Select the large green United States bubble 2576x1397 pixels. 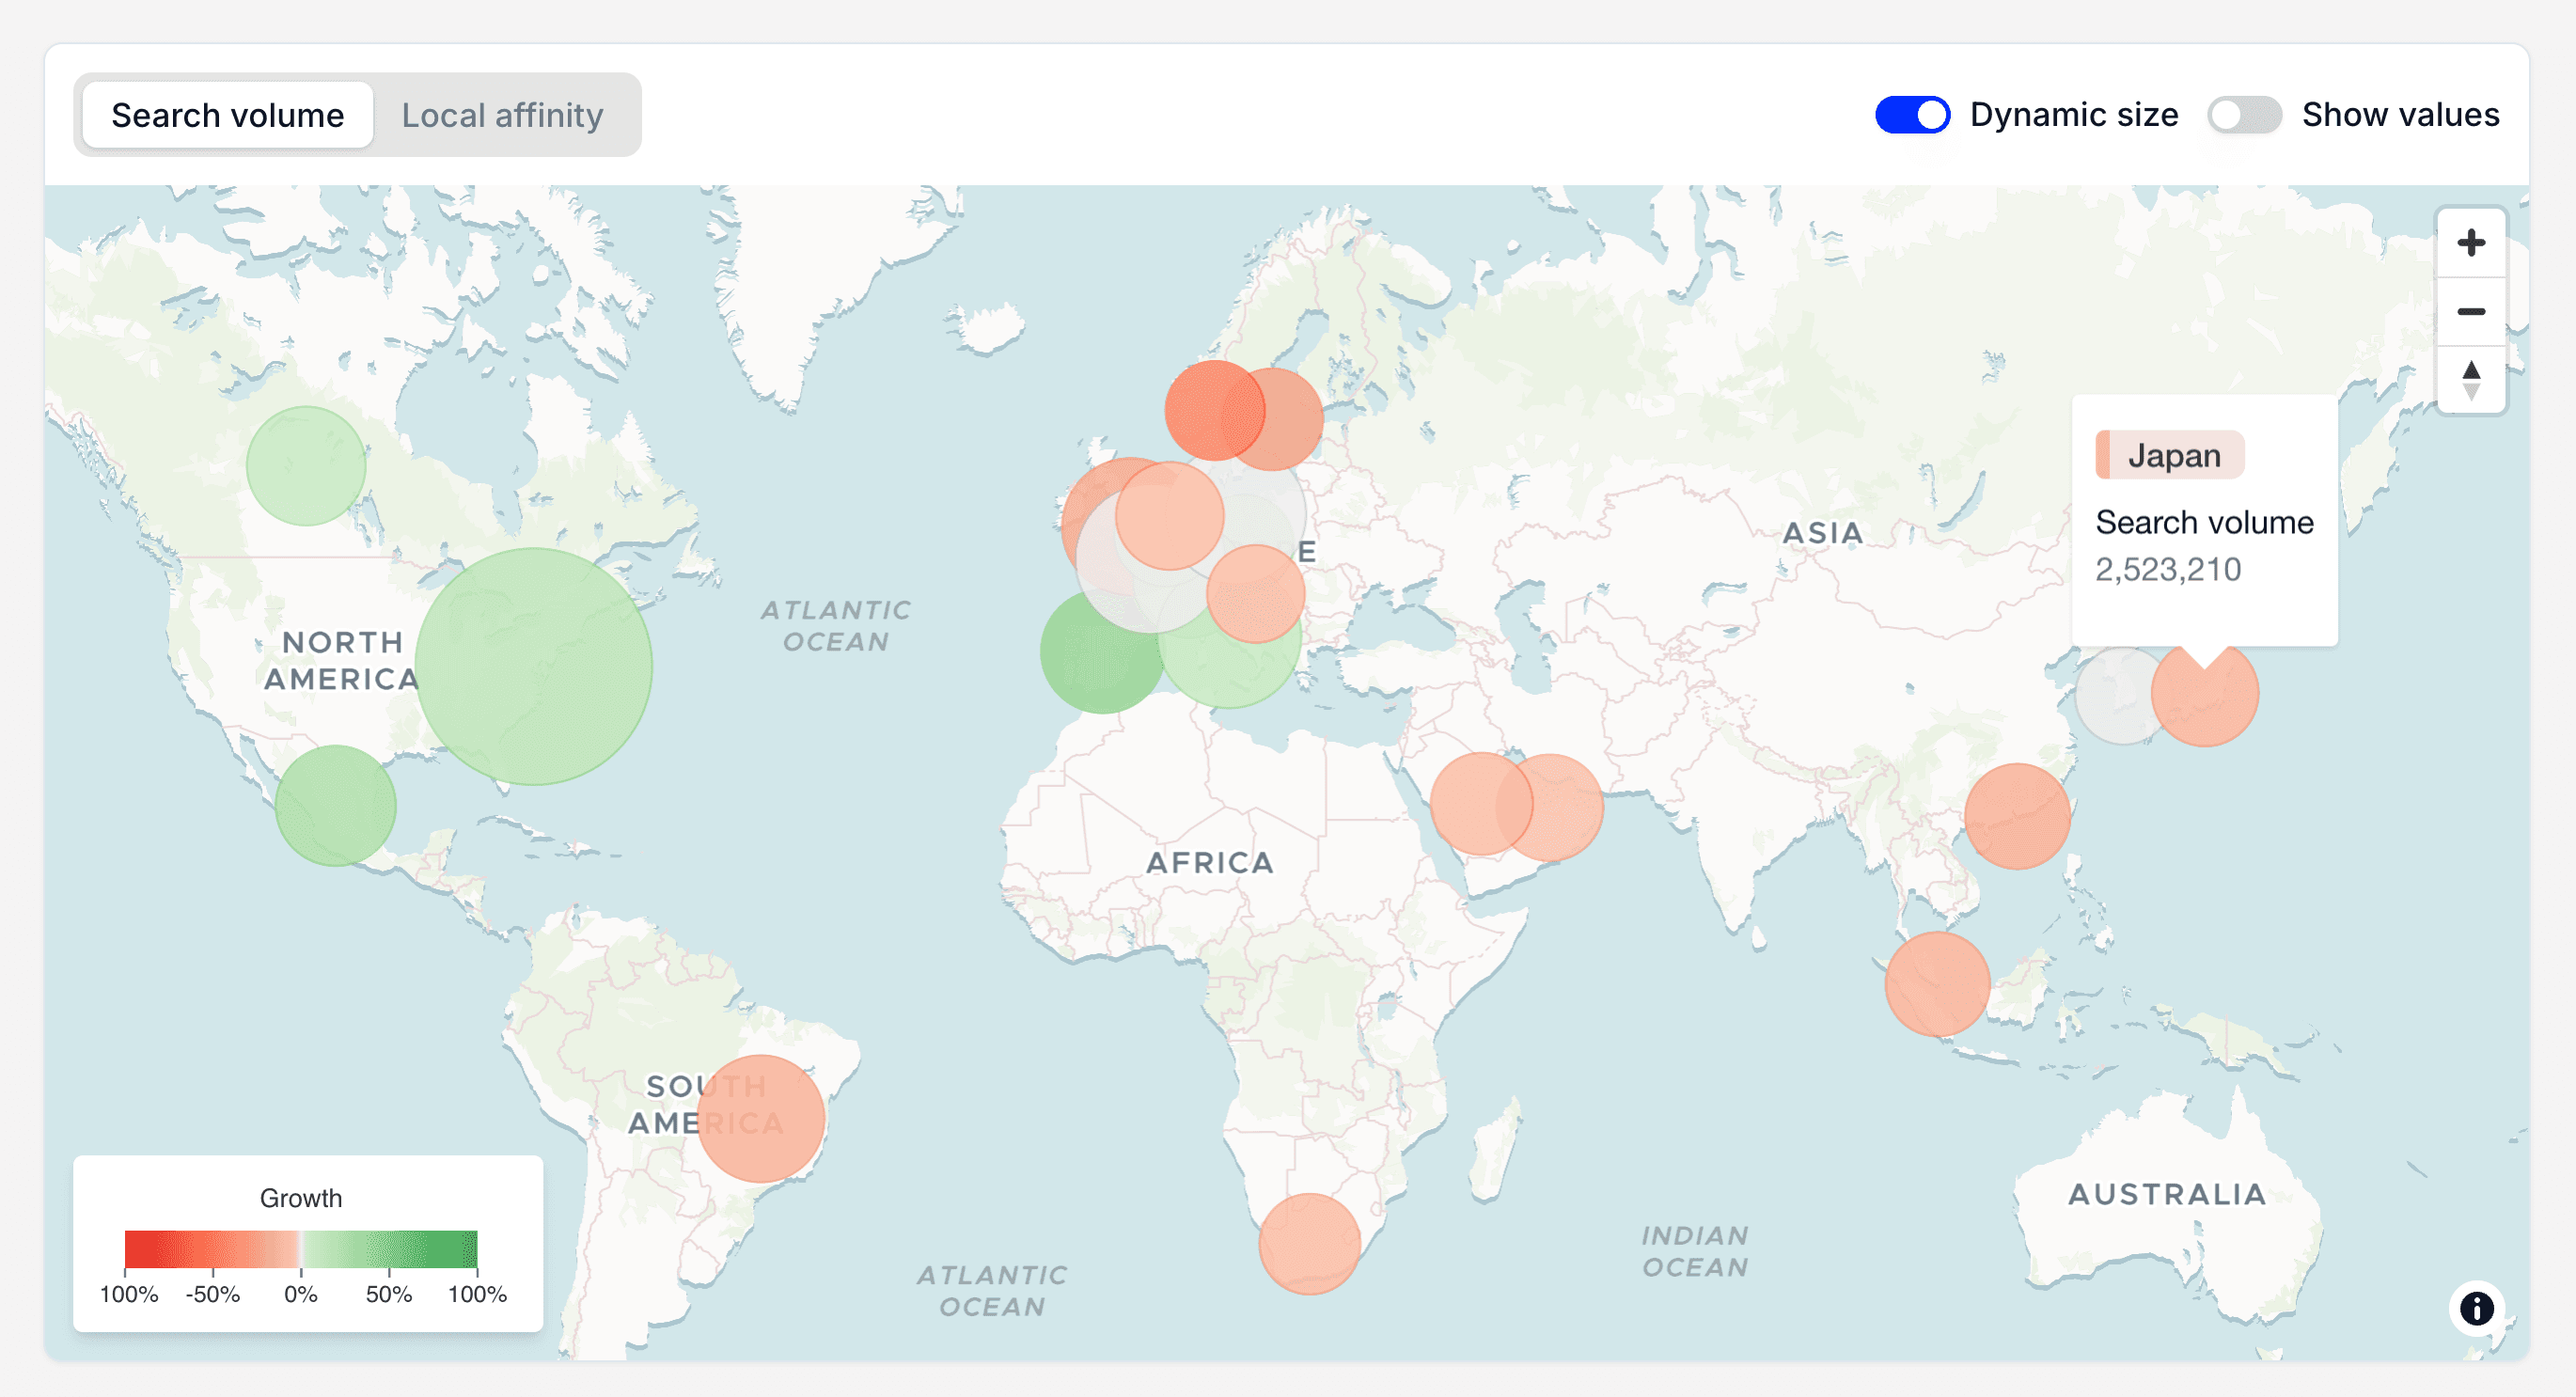point(533,666)
